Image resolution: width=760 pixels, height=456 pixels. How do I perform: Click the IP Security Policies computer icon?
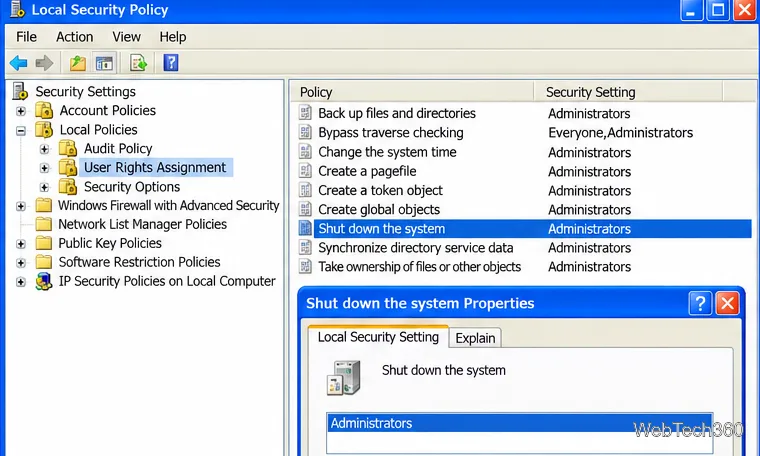(x=44, y=281)
